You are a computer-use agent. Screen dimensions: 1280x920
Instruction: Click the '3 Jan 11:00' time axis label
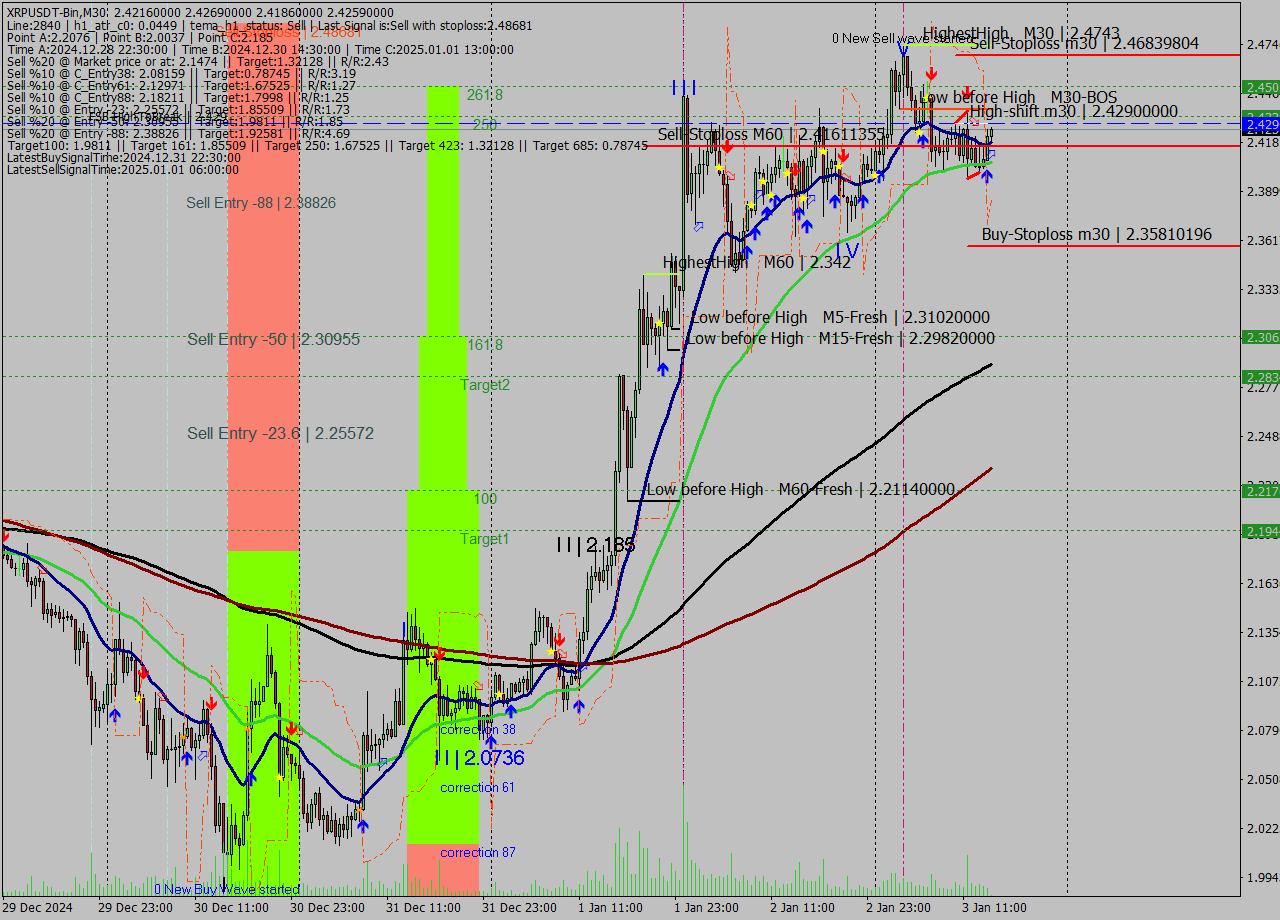[994, 908]
